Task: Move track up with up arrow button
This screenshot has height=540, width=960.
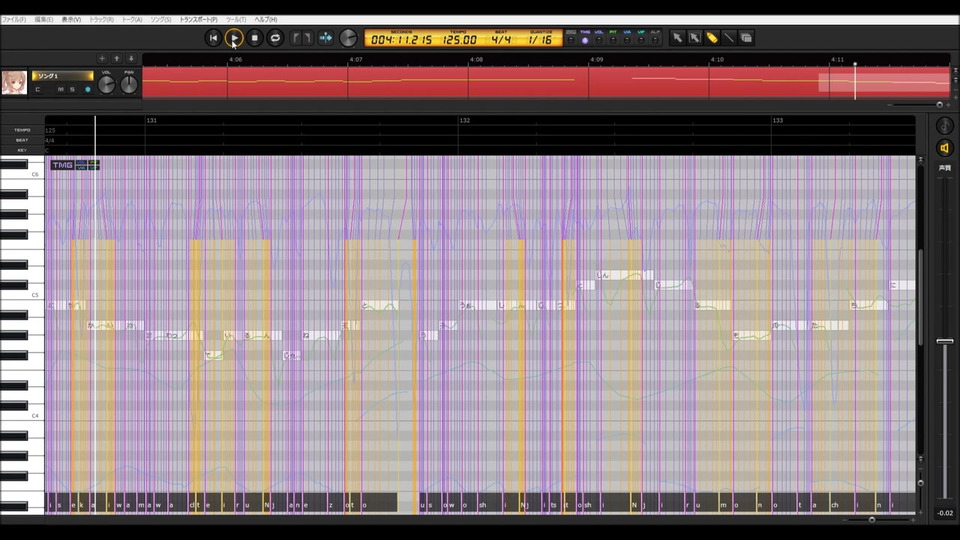Action: (116, 59)
